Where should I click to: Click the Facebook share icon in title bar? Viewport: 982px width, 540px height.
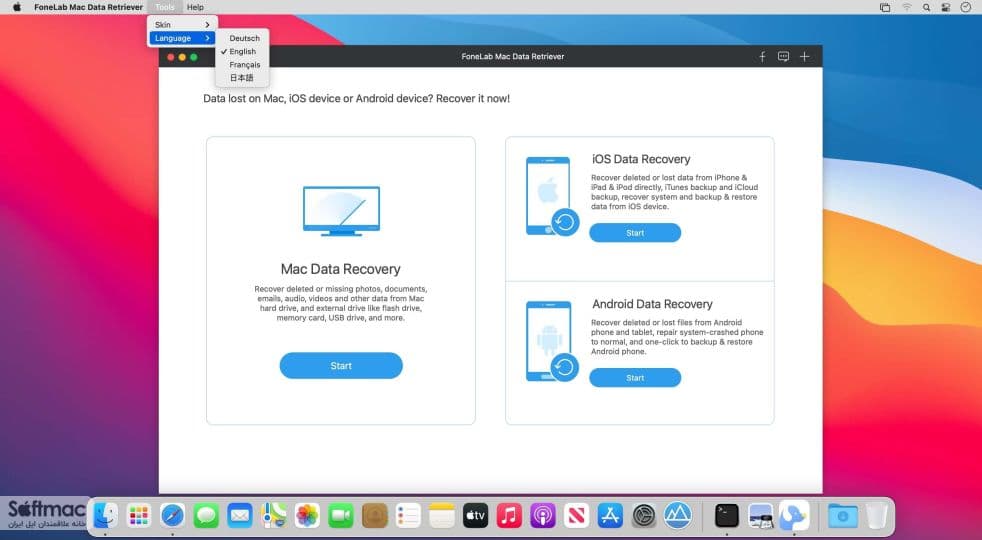(x=762, y=56)
